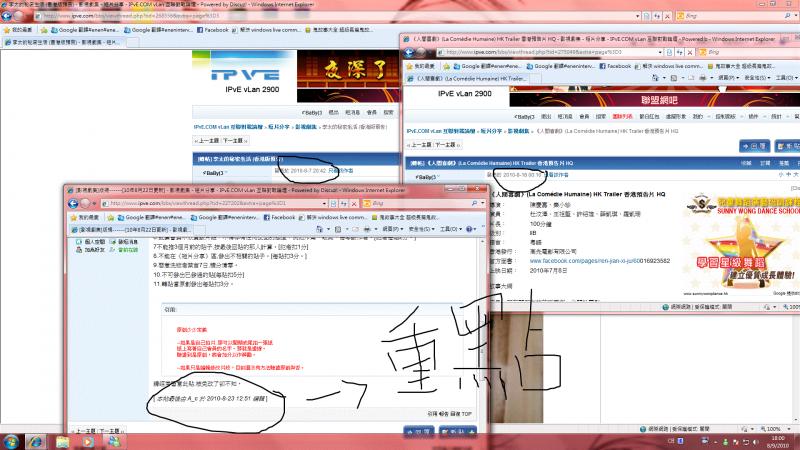Open print icon in front IE command bar

click(366, 230)
